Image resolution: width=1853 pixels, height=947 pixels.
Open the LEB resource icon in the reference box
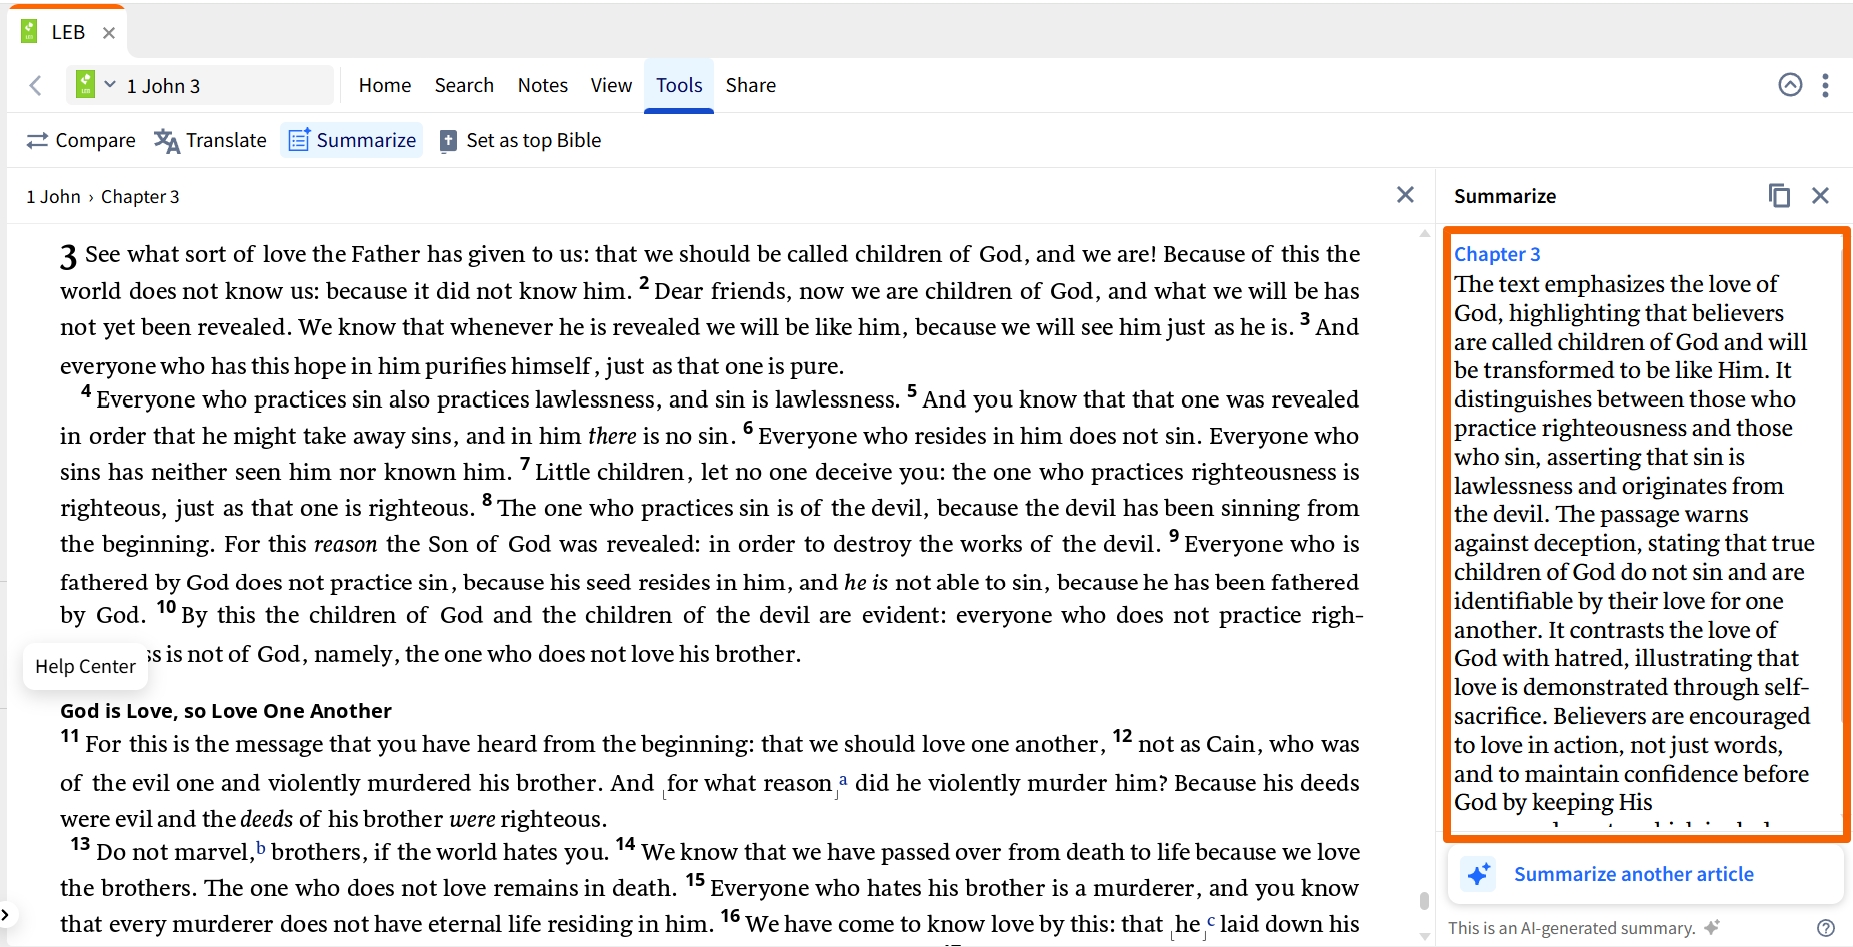86,85
